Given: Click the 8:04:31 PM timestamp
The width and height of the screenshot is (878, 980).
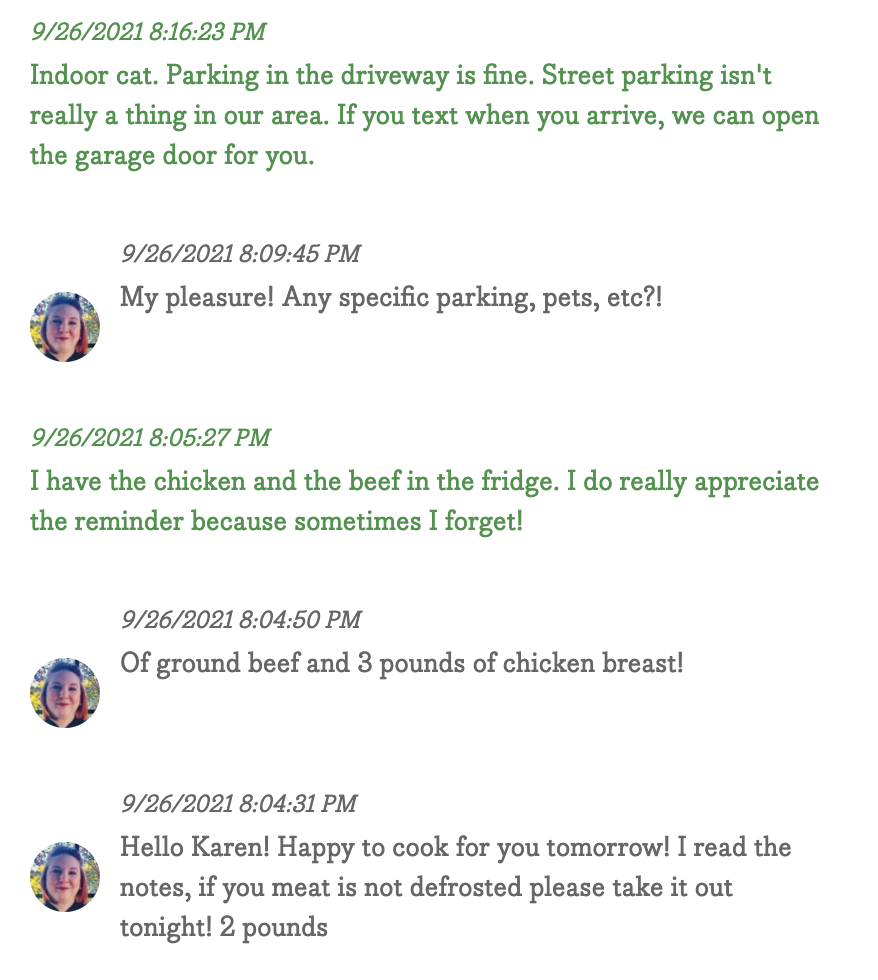Looking at the screenshot, I should tap(239, 803).
